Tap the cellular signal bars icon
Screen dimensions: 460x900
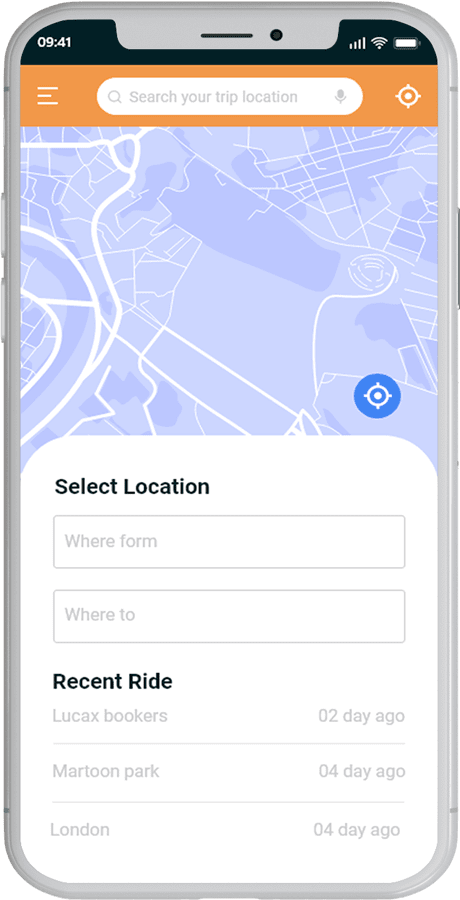point(358,43)
